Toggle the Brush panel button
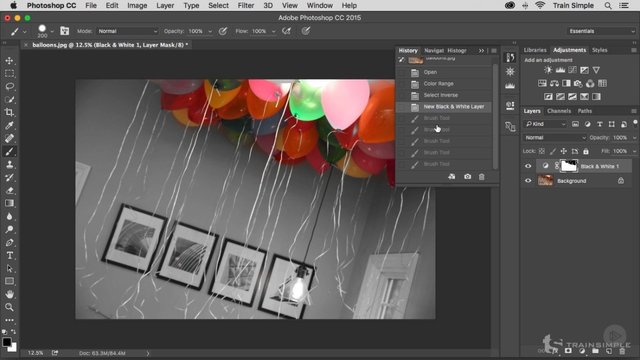 coord(64,31)
